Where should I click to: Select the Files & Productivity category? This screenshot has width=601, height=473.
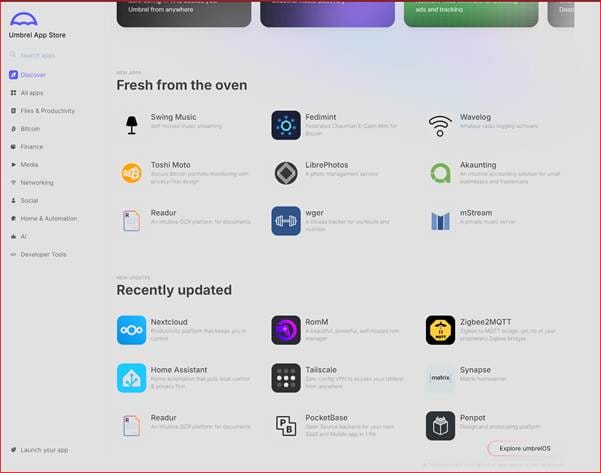(x=42, y=111)
